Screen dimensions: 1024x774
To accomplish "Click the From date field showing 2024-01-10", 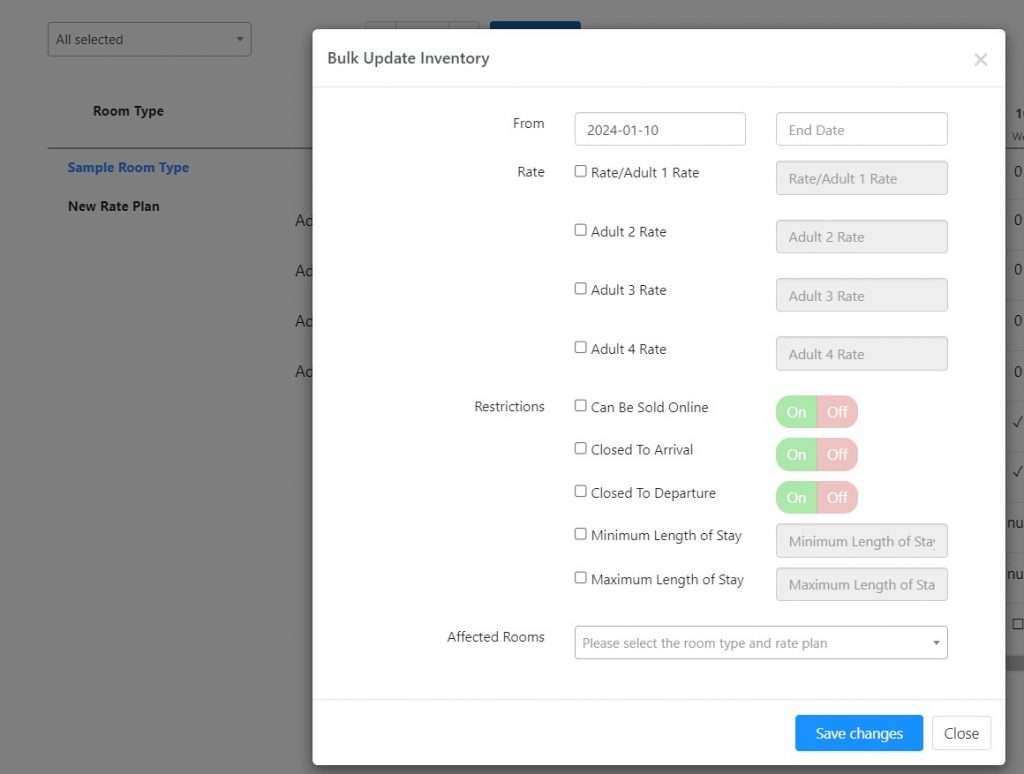I will click(659, 128).
